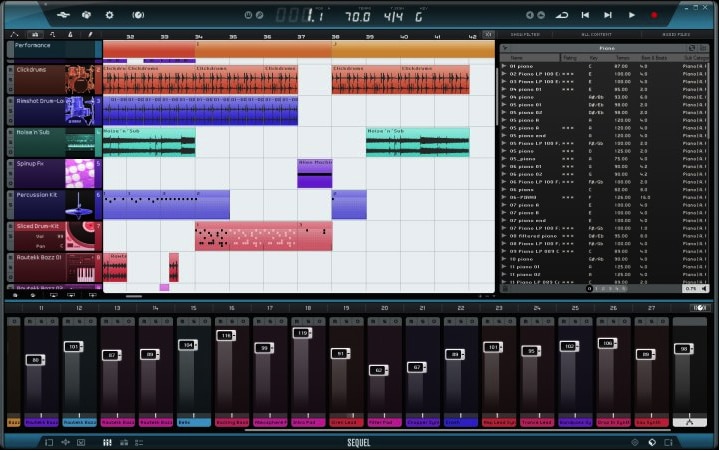Open the Mixer page icon in bottom bar

coord(107,442)
